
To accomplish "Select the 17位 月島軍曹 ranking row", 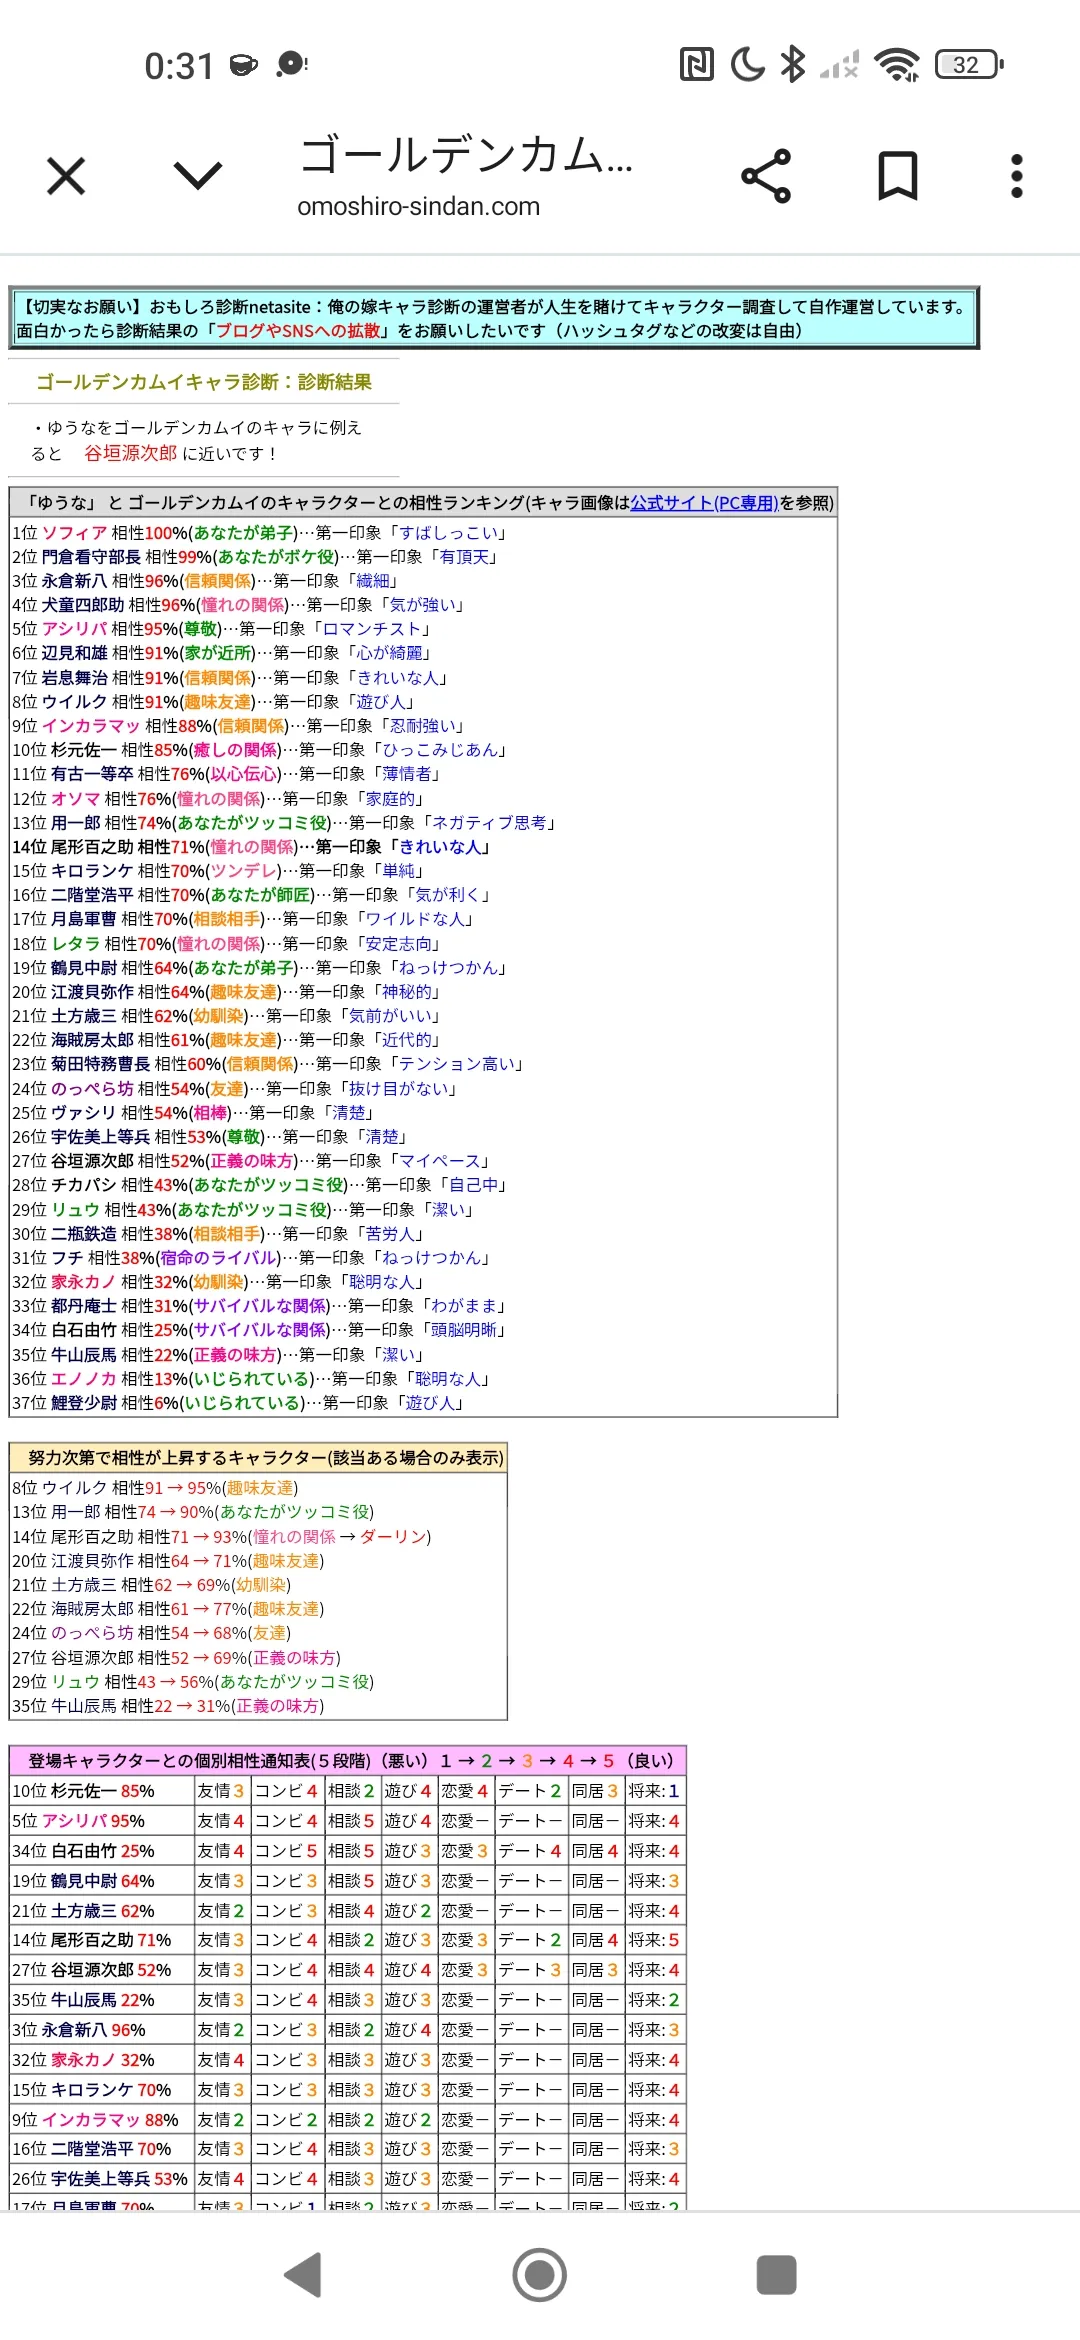I will point(423,919).
